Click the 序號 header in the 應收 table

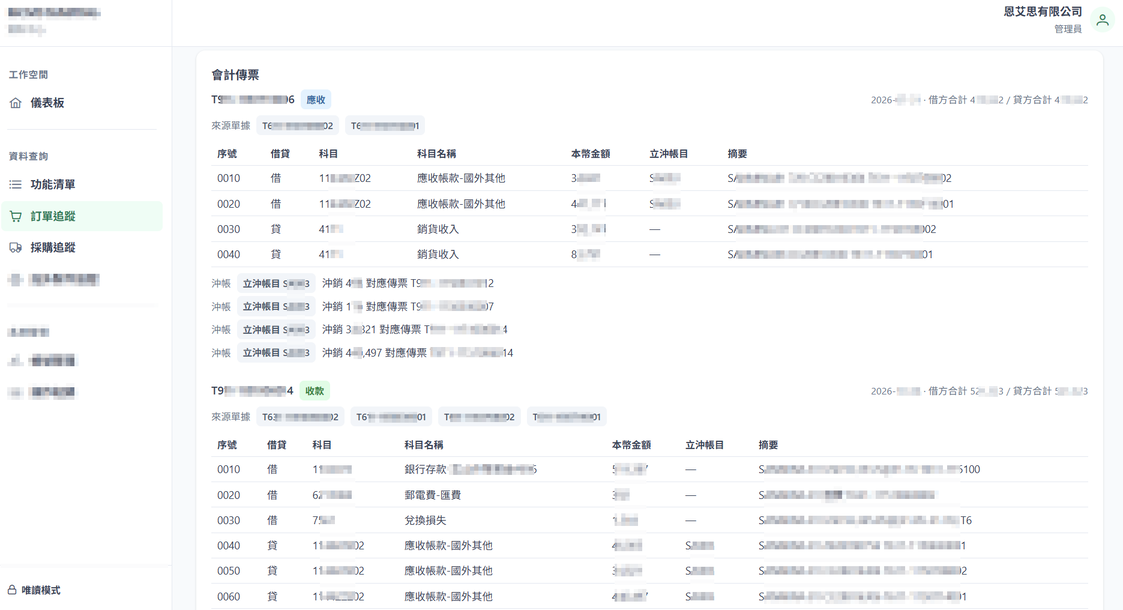pos(227,154)
